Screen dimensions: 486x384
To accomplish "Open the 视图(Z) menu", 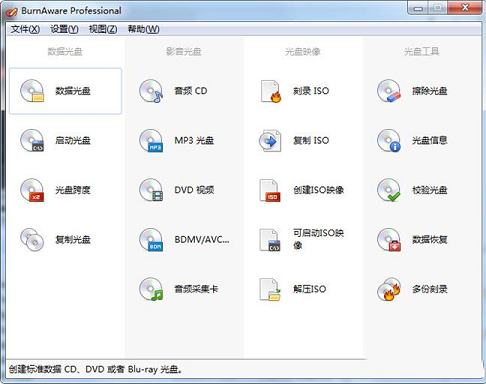I will pyautogui.click(x=103, y=29).
